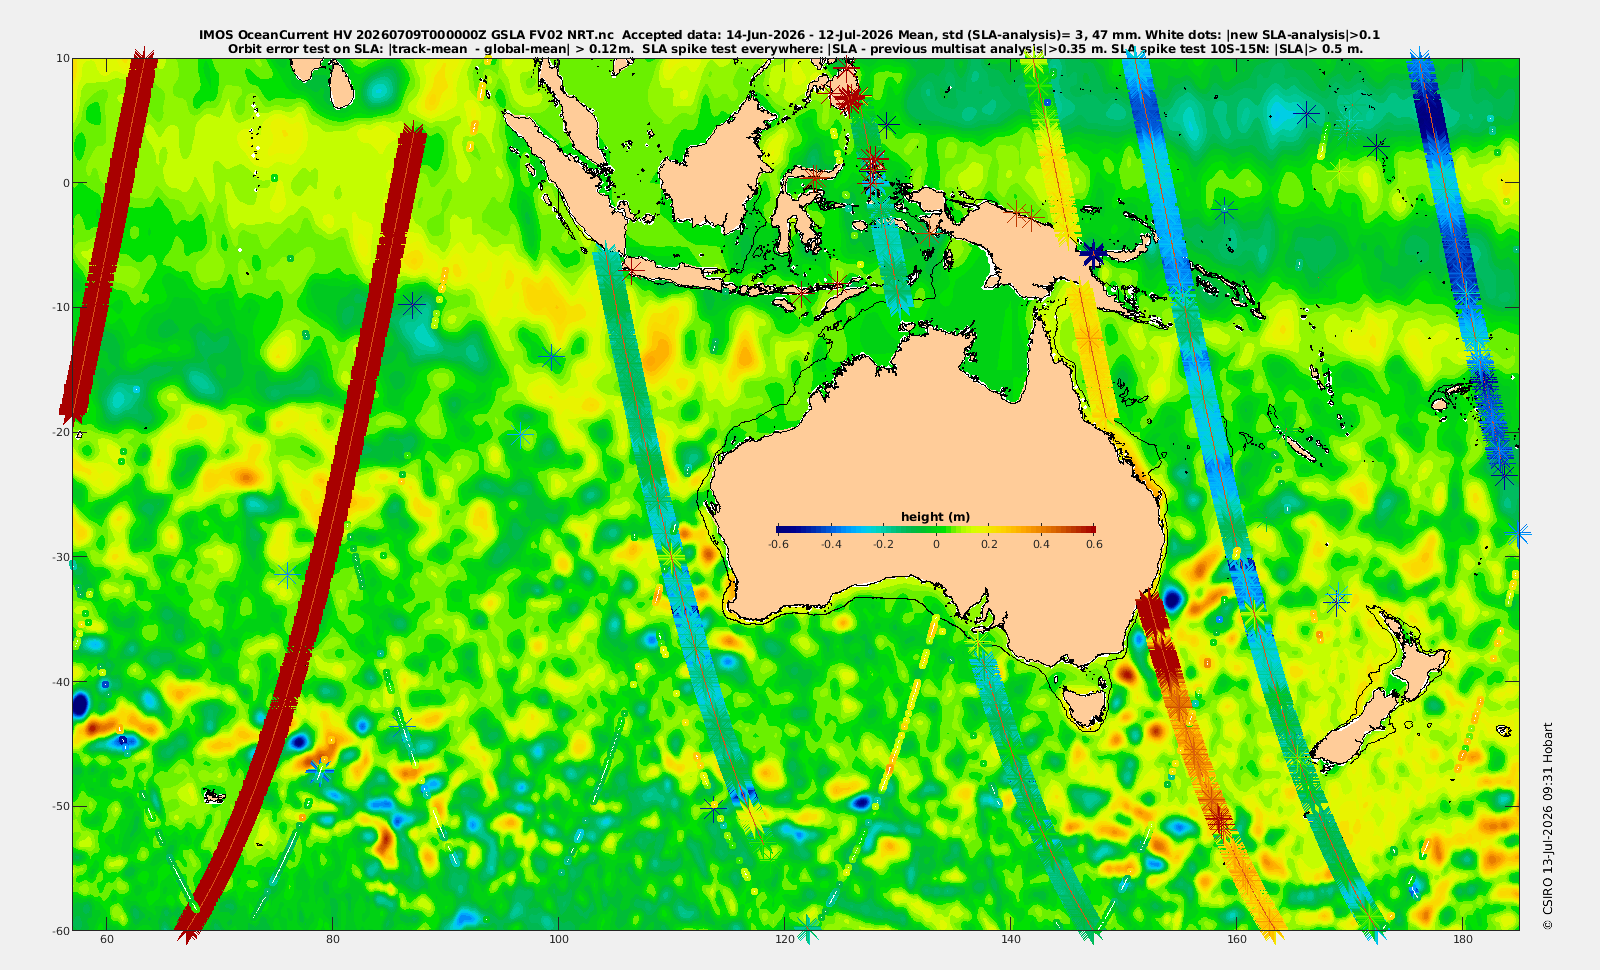Click latitude axis label "0" on the left axis

click(x=66, y=183)
